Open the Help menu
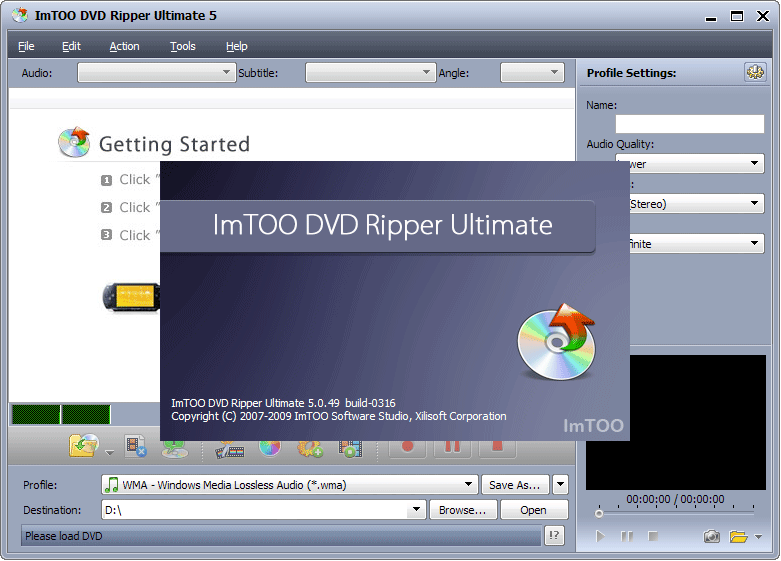The height and width of the screenshot is (561, 781). pos(237,46)
